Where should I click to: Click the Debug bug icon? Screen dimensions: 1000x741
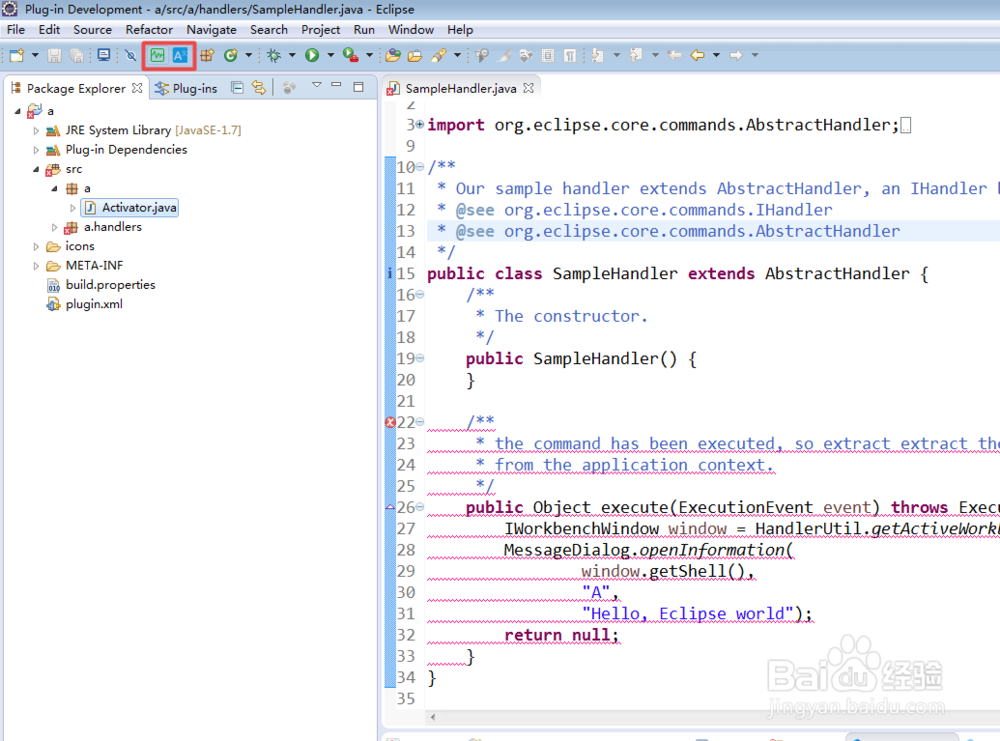[x=274, y=55]
